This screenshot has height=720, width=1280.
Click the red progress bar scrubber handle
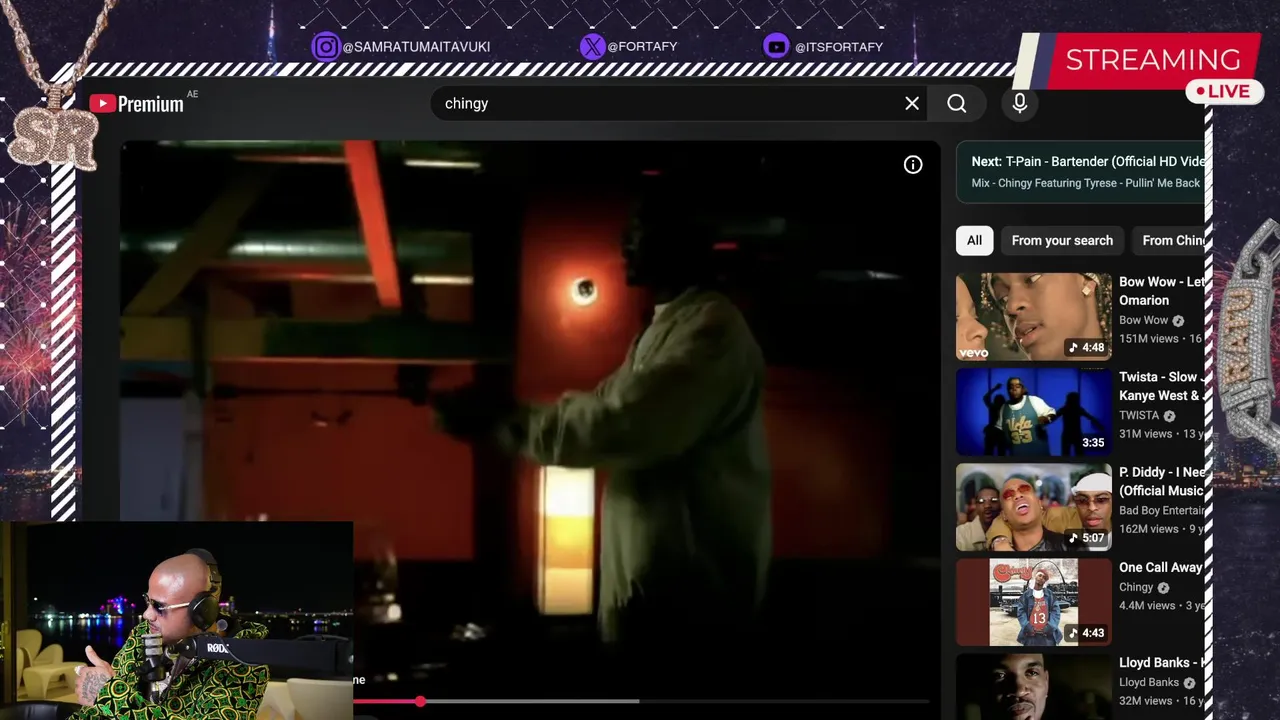[420, 701]
